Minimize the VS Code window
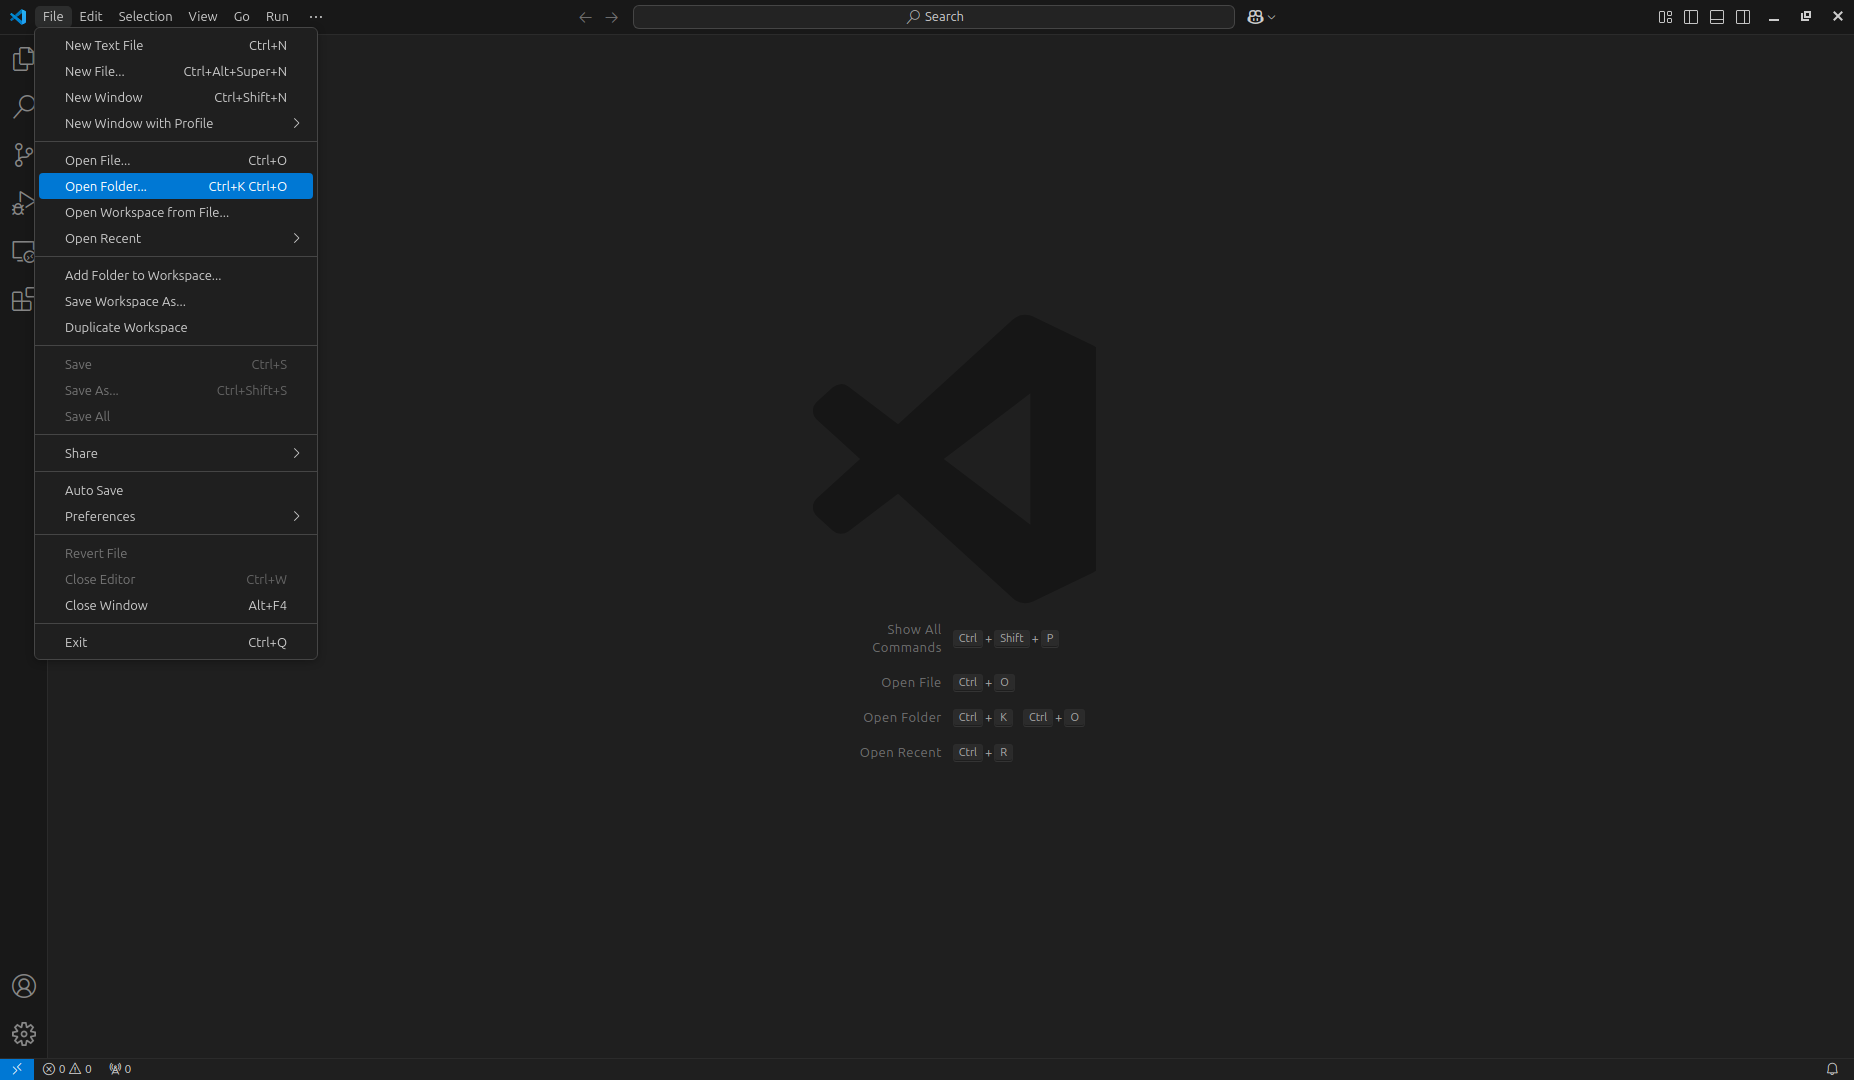Screen dimensions: 1854x1080 click(1774, 17)
